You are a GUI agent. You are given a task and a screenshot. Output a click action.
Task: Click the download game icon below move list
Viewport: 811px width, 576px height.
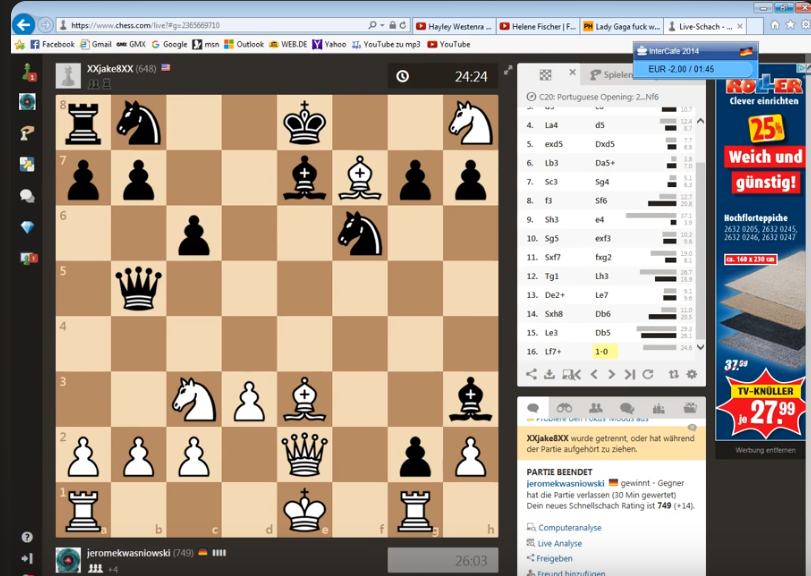click(x=549, y=374)
